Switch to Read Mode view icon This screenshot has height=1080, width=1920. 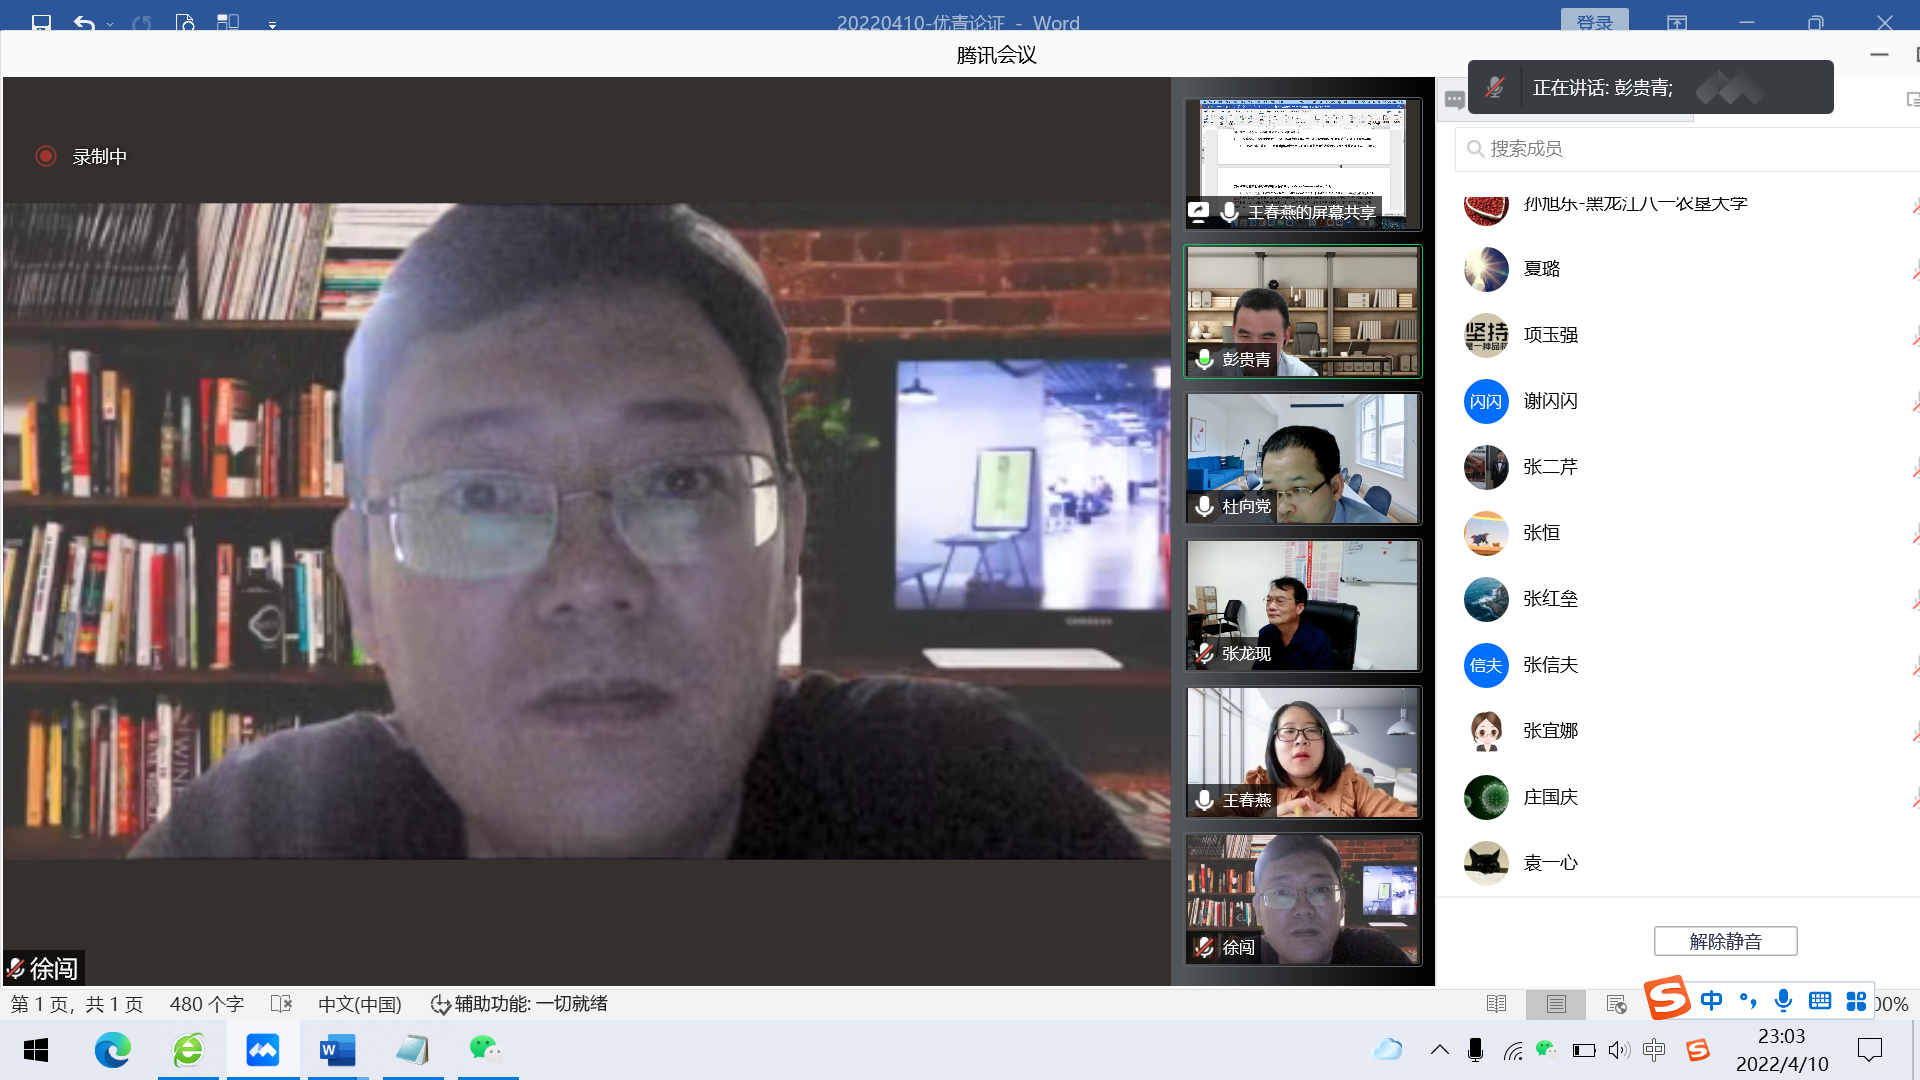click(x=1496, y=1004)
